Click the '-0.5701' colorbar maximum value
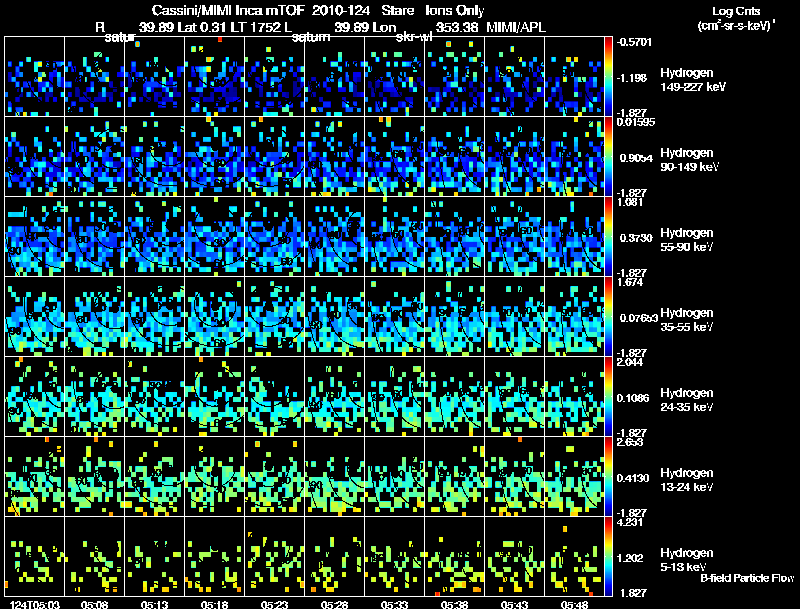The height and width of the screenshot is (609, 800). (634, 42)
